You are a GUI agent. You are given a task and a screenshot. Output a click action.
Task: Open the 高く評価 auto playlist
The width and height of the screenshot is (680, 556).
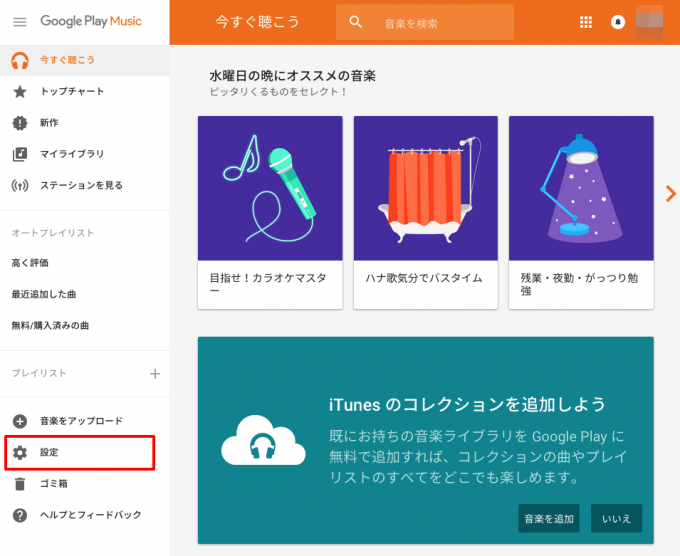(x=30, y=263)
